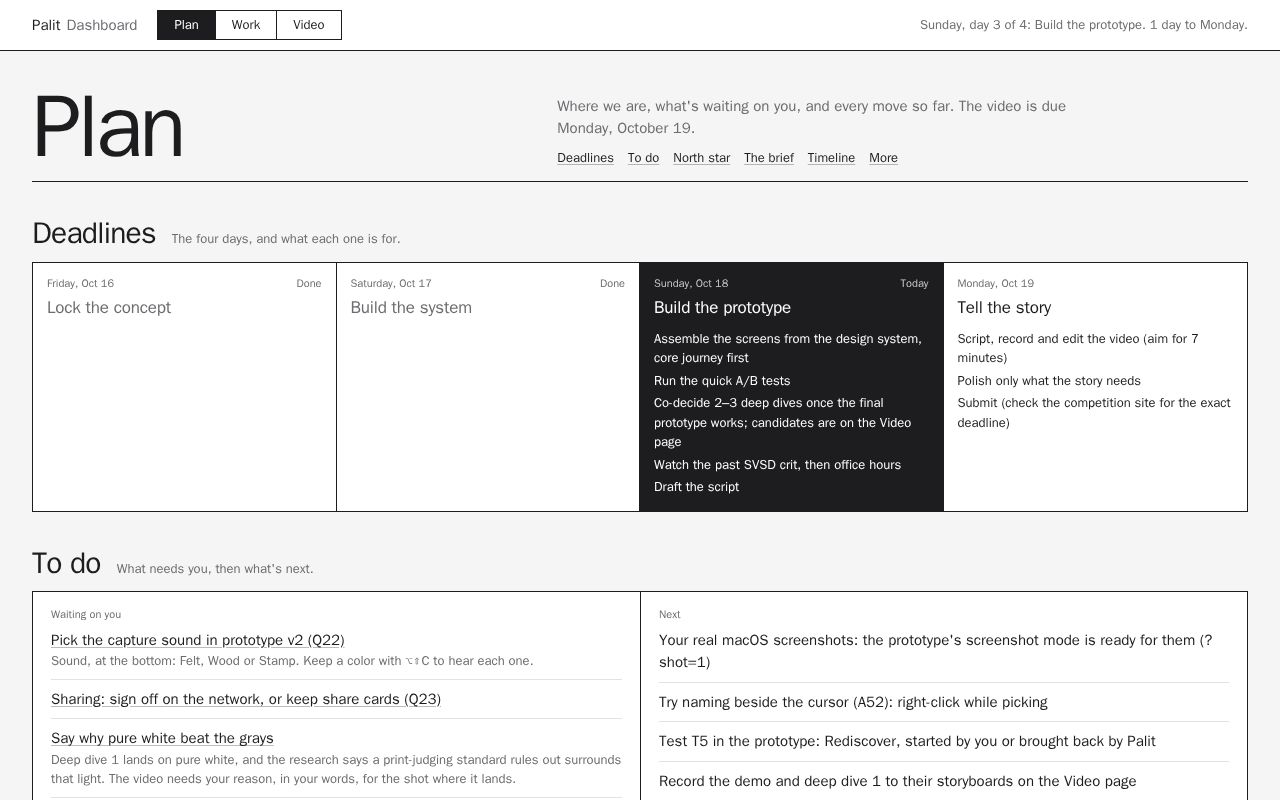Click the "Sound, at the bottom: Felt, Wood or Stamp" note
1280x800 pixels.
pos(292,661)
